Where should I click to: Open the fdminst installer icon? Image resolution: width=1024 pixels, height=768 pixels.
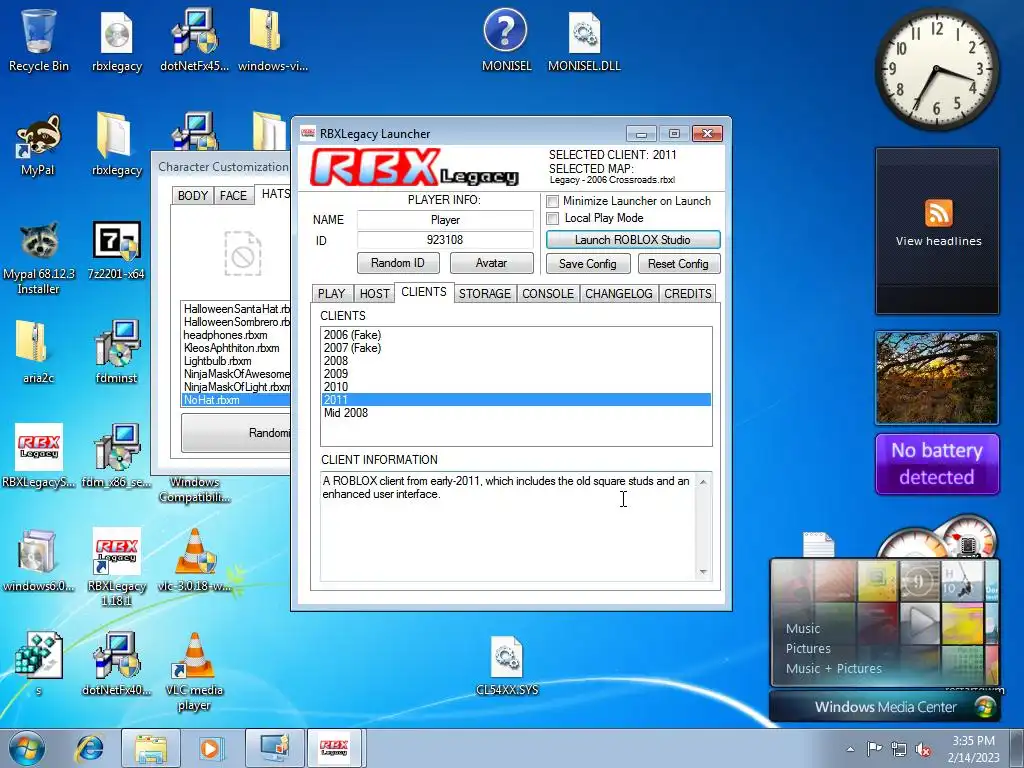(117, 353)
